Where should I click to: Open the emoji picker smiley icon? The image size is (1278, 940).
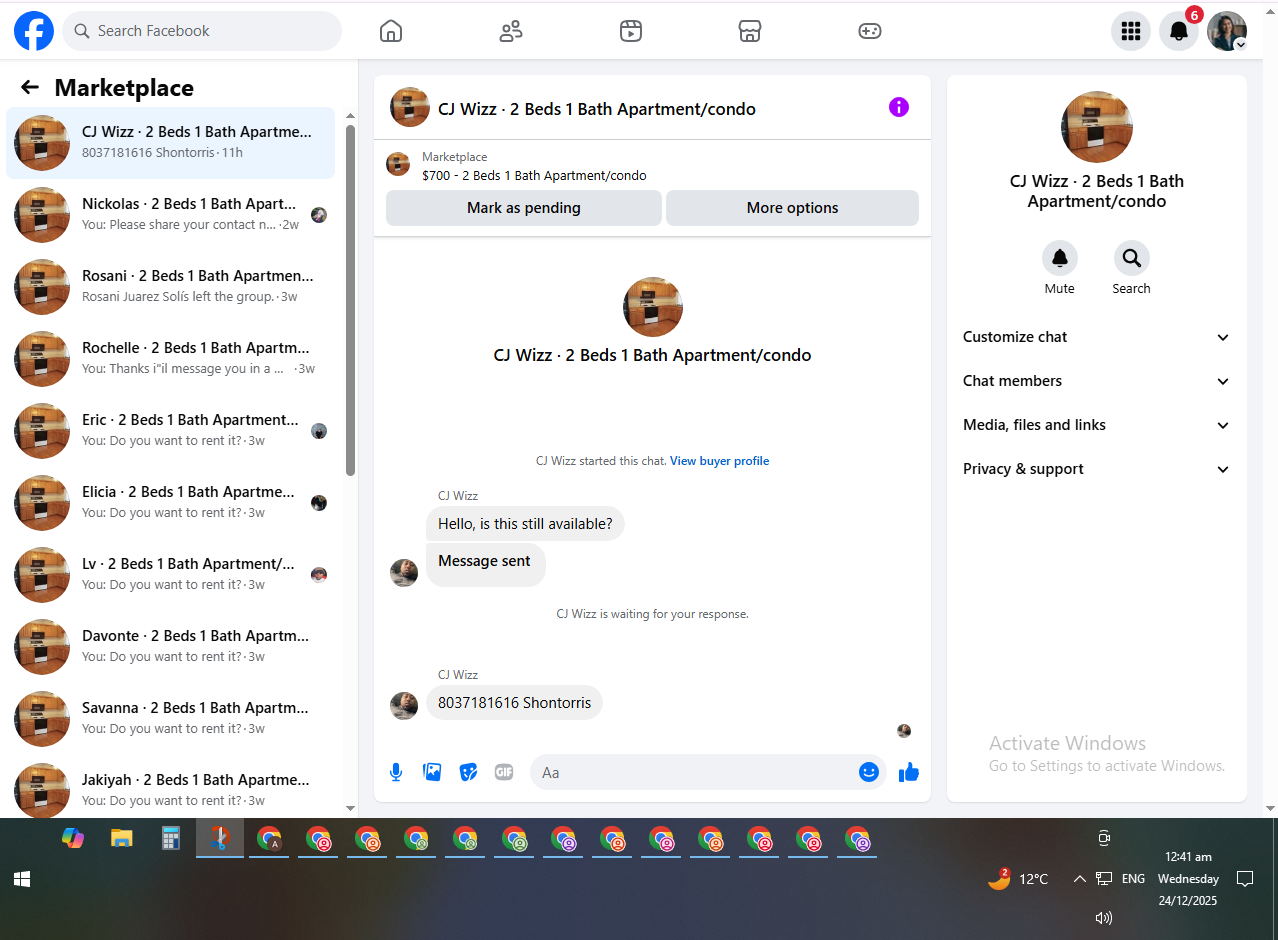[869, 772]
